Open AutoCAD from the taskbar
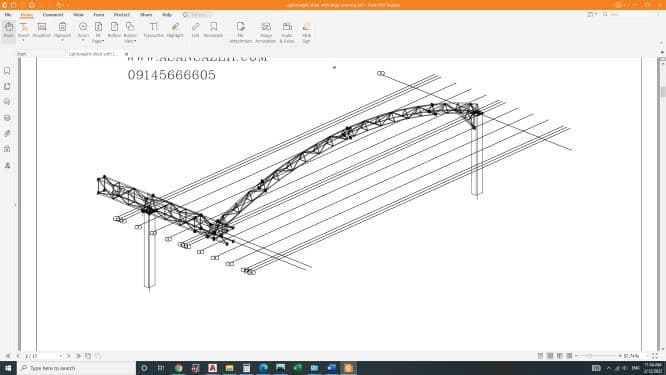Viewport: 666px width, 375px height. click(212, 368)
